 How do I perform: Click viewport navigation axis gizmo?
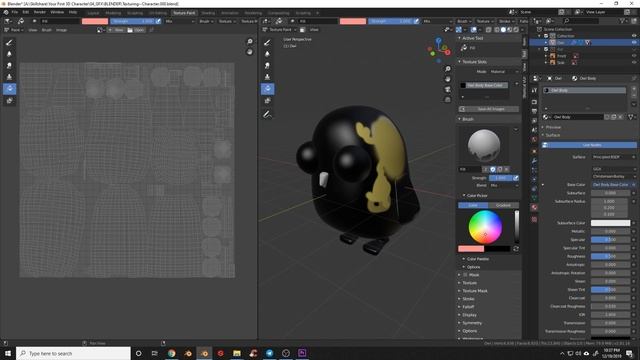point(439,50)
